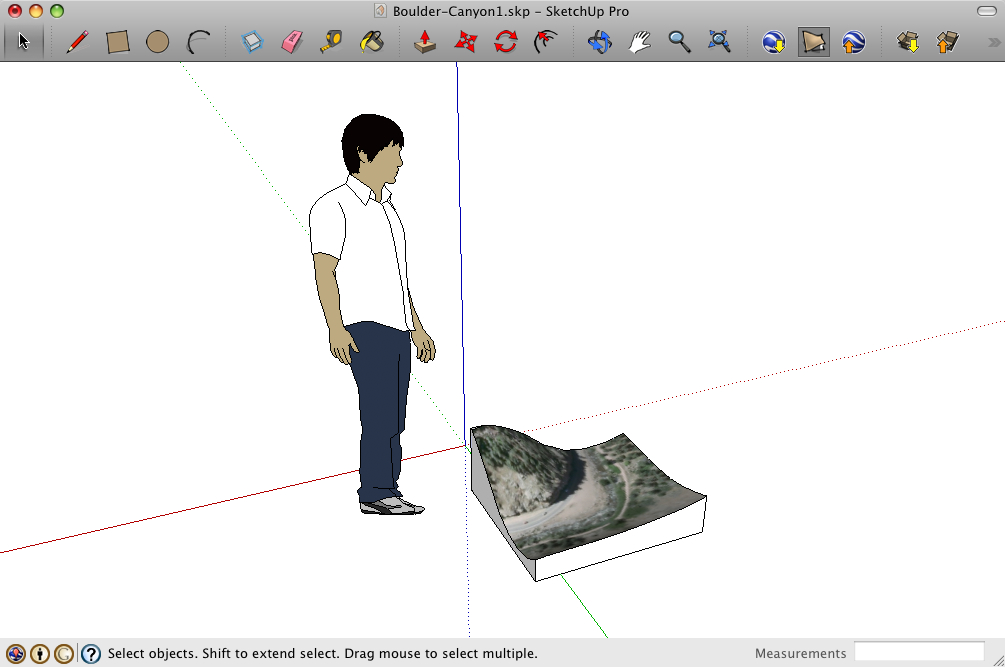Image resolution: width=1005 pixels, height=667 pixels.
Task: Select the Orbit tool
Action: (x=600, y=42)
